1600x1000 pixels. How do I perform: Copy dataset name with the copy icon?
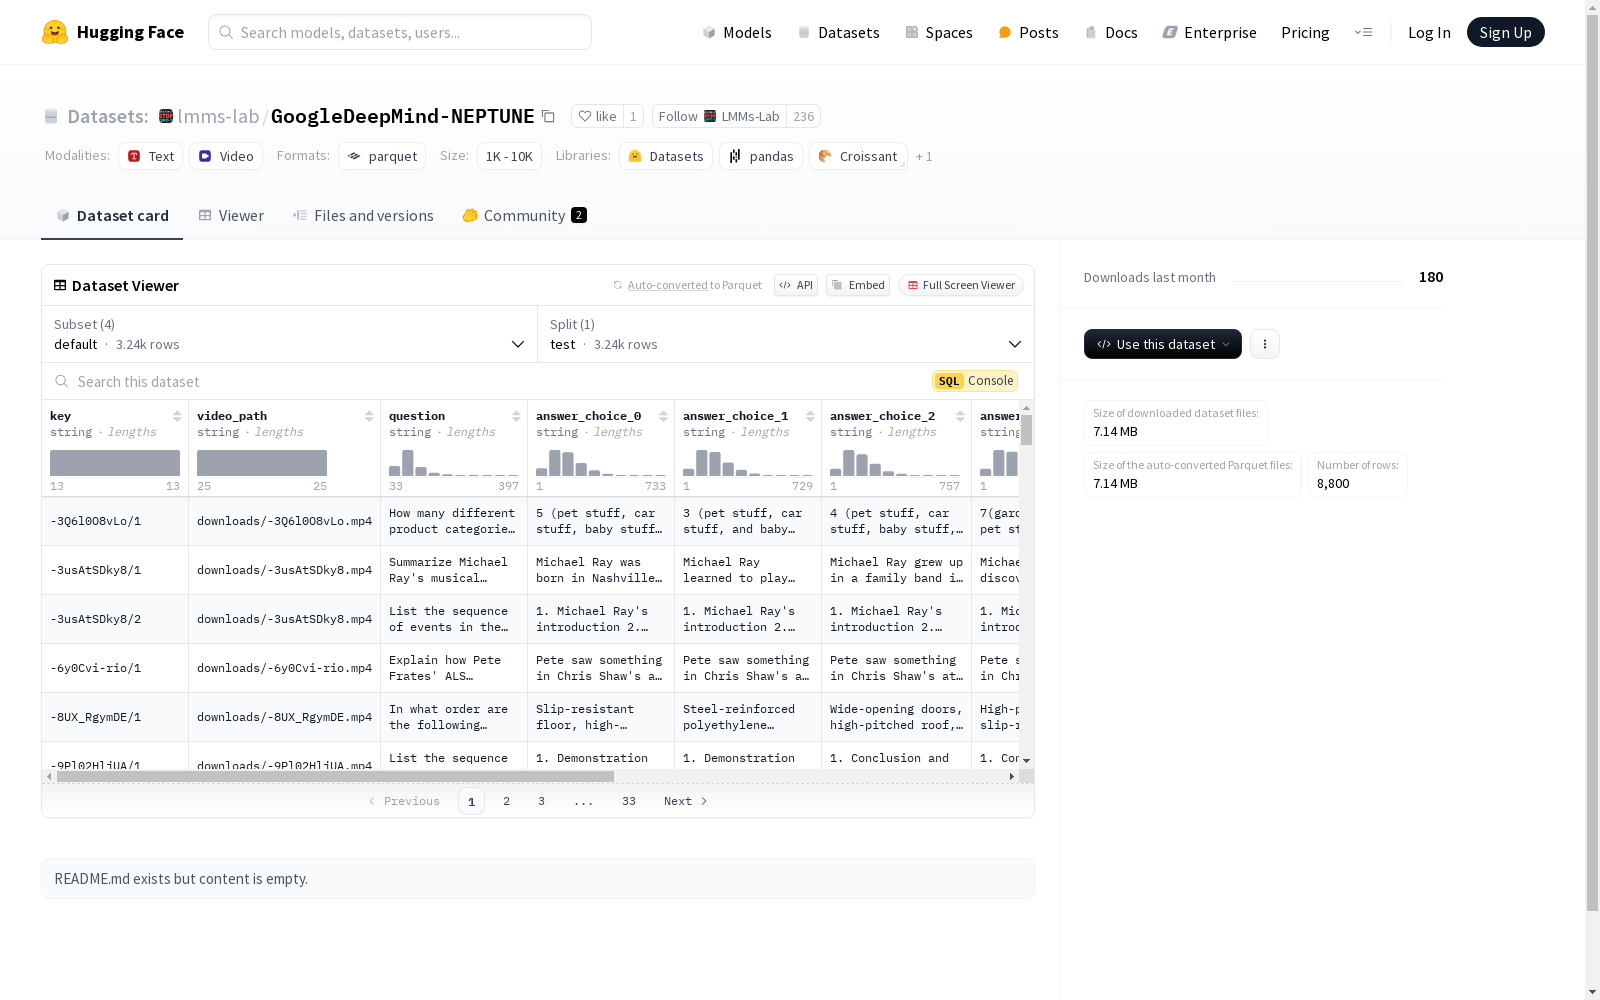coord(548,116)
